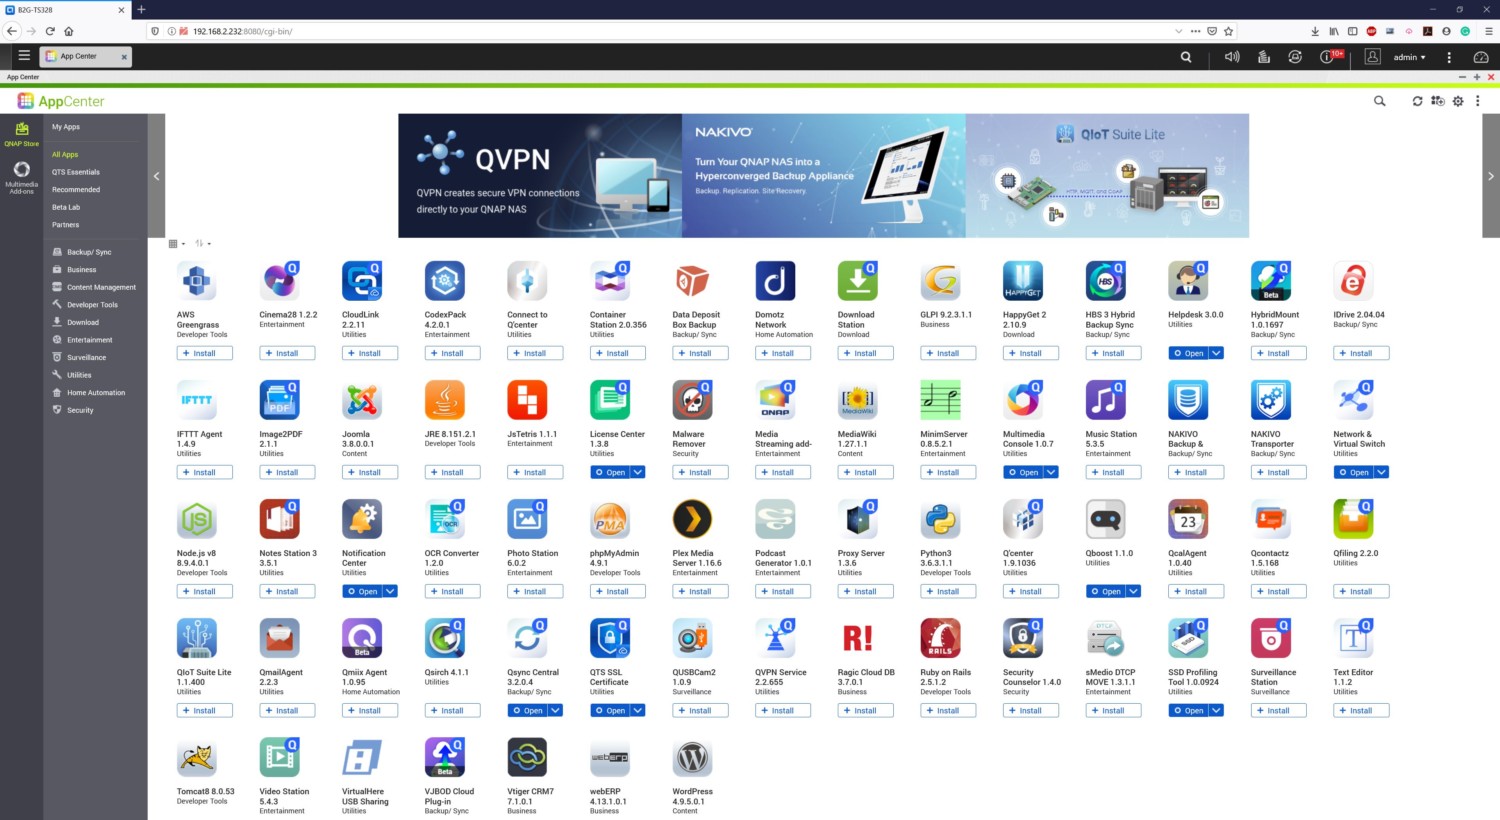1500x820 pixels.
Task: Open the CloudLink app icon
Action: (362, 281)
